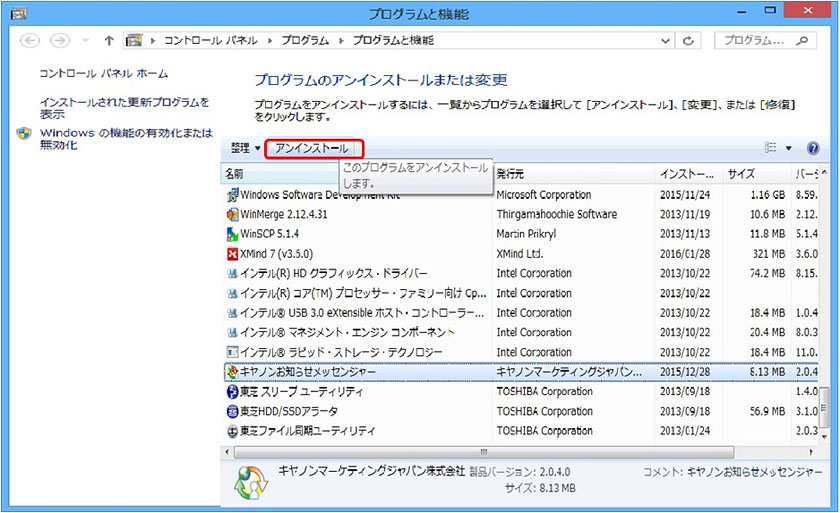Click the horizontal scrollbar of program list
The width and height of the screenshot is (840, 513).
pos(480,451)
